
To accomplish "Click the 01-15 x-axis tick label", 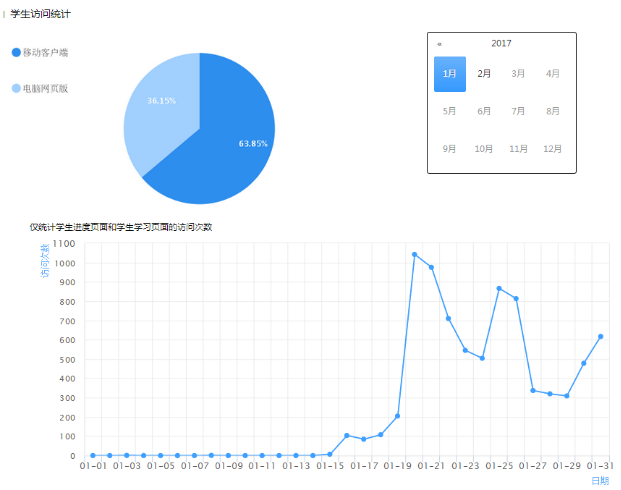I will (330, 466).
